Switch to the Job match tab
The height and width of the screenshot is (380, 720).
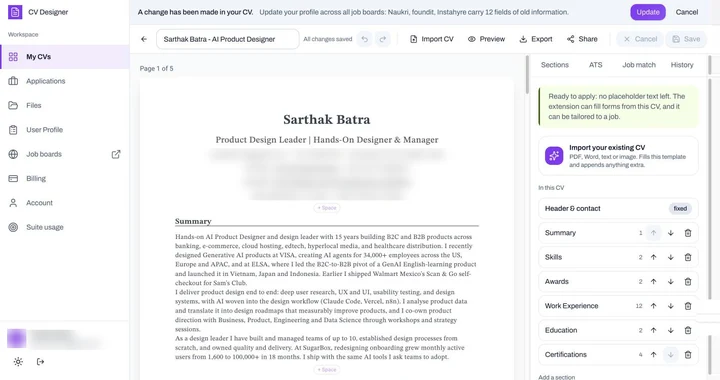(x=639, y=65)
